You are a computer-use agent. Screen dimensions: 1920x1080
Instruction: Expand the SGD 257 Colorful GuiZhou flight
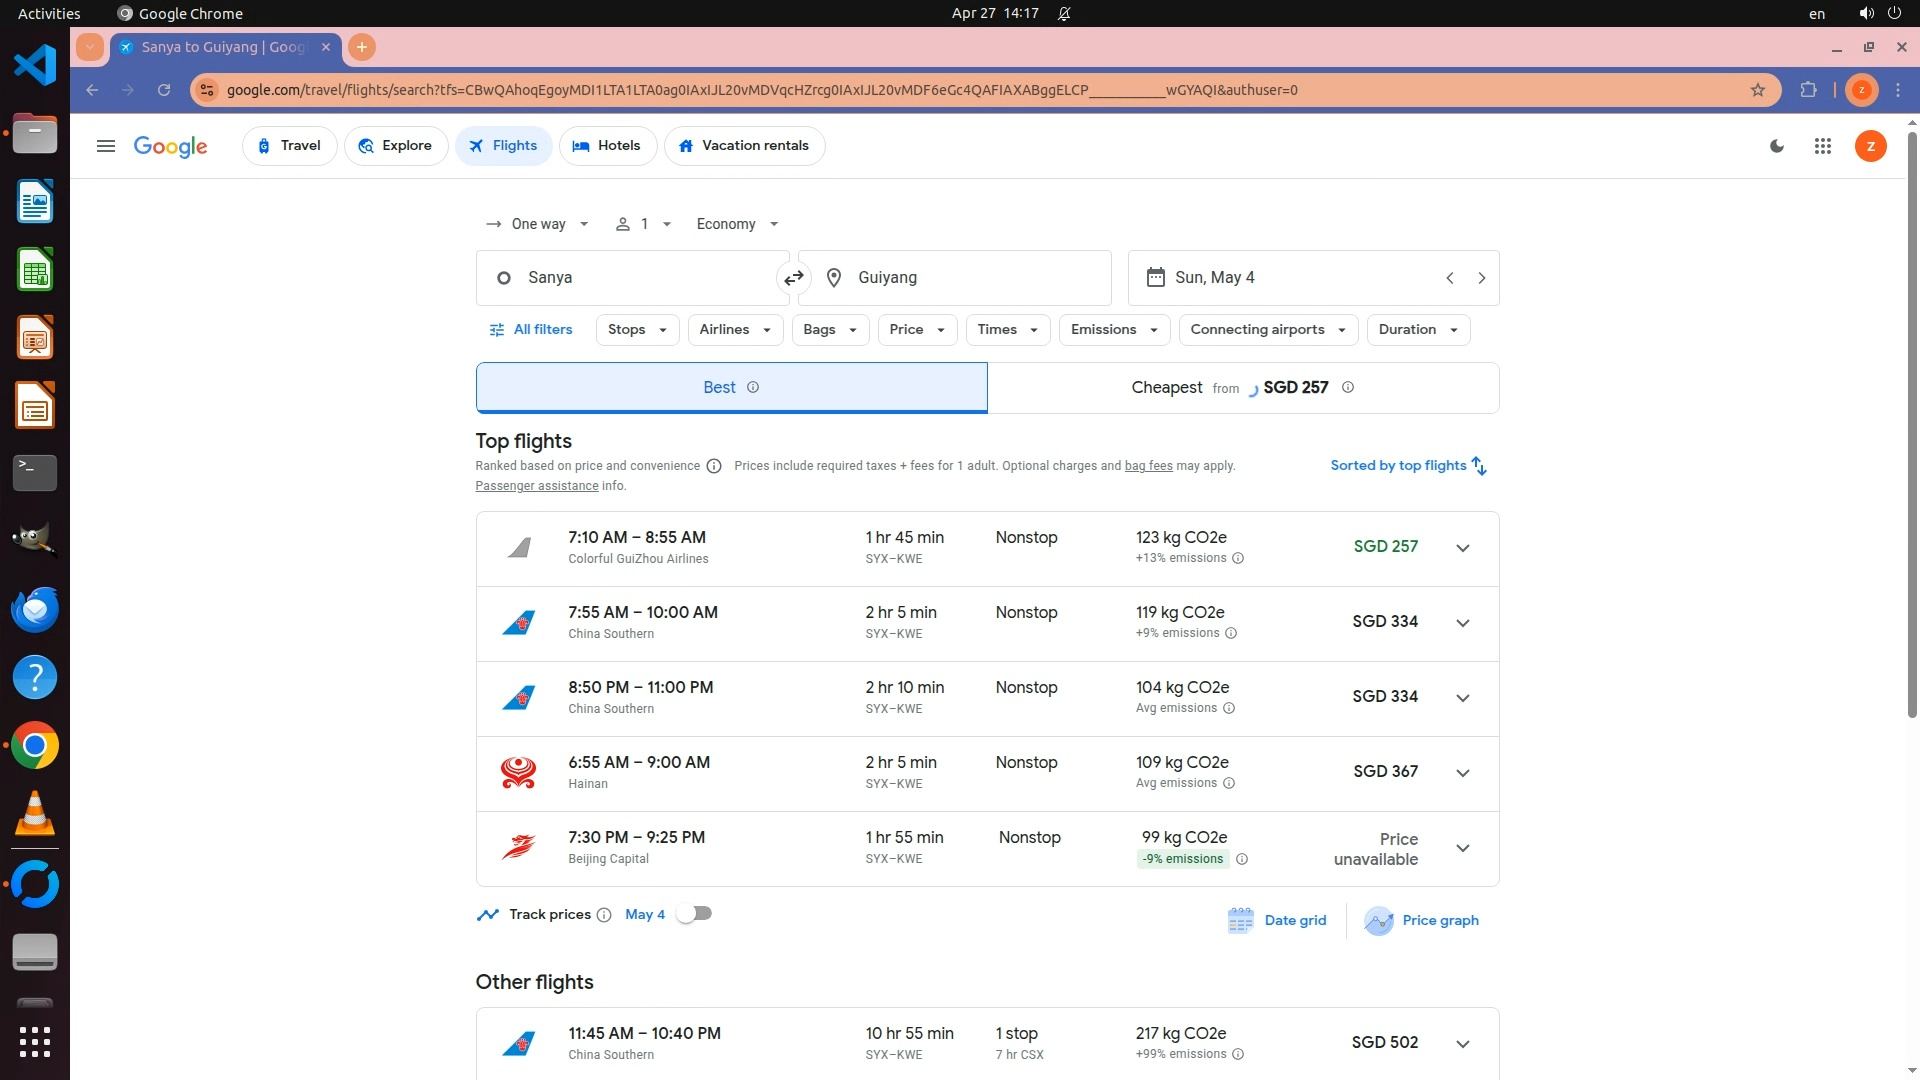coord(1462,548)
